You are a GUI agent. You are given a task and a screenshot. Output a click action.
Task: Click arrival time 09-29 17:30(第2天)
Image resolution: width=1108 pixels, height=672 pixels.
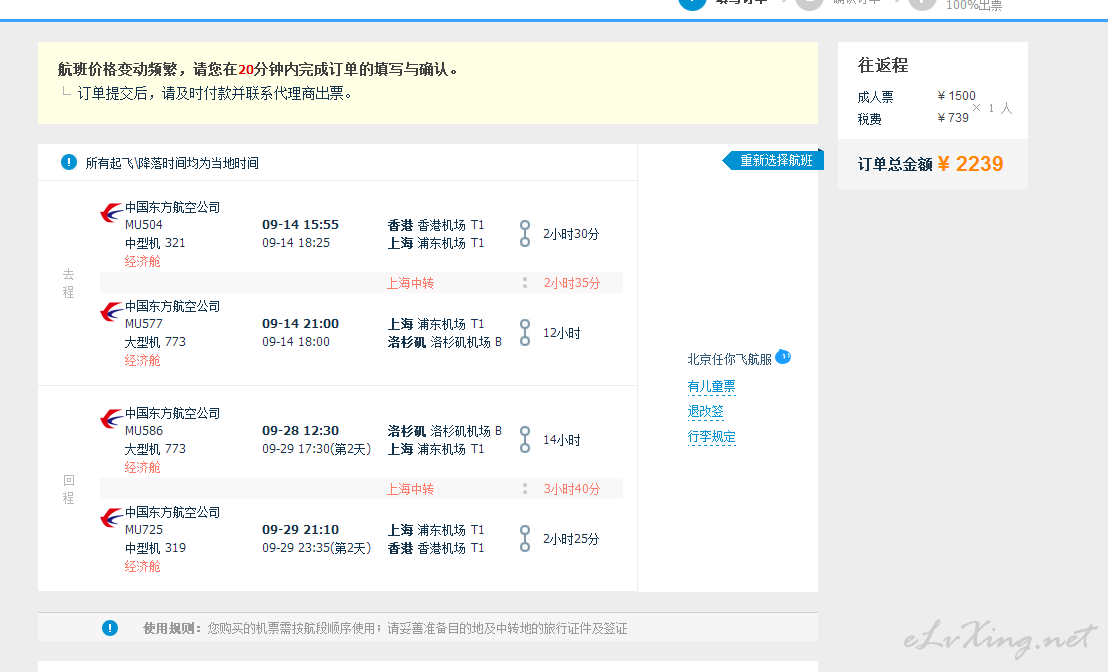[317, 449]
